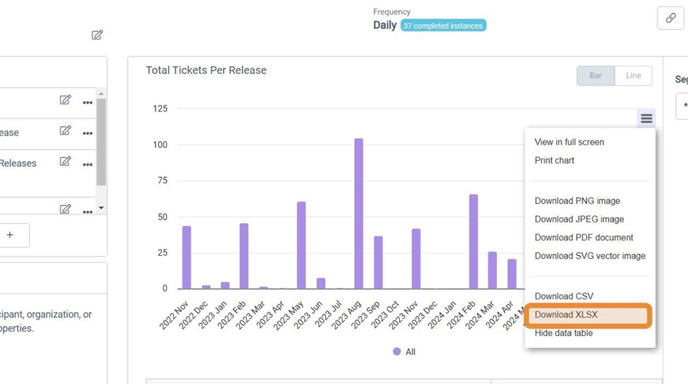Click the 'Daily' frequency value
The image size is (688, 384).
pos(385,25)
